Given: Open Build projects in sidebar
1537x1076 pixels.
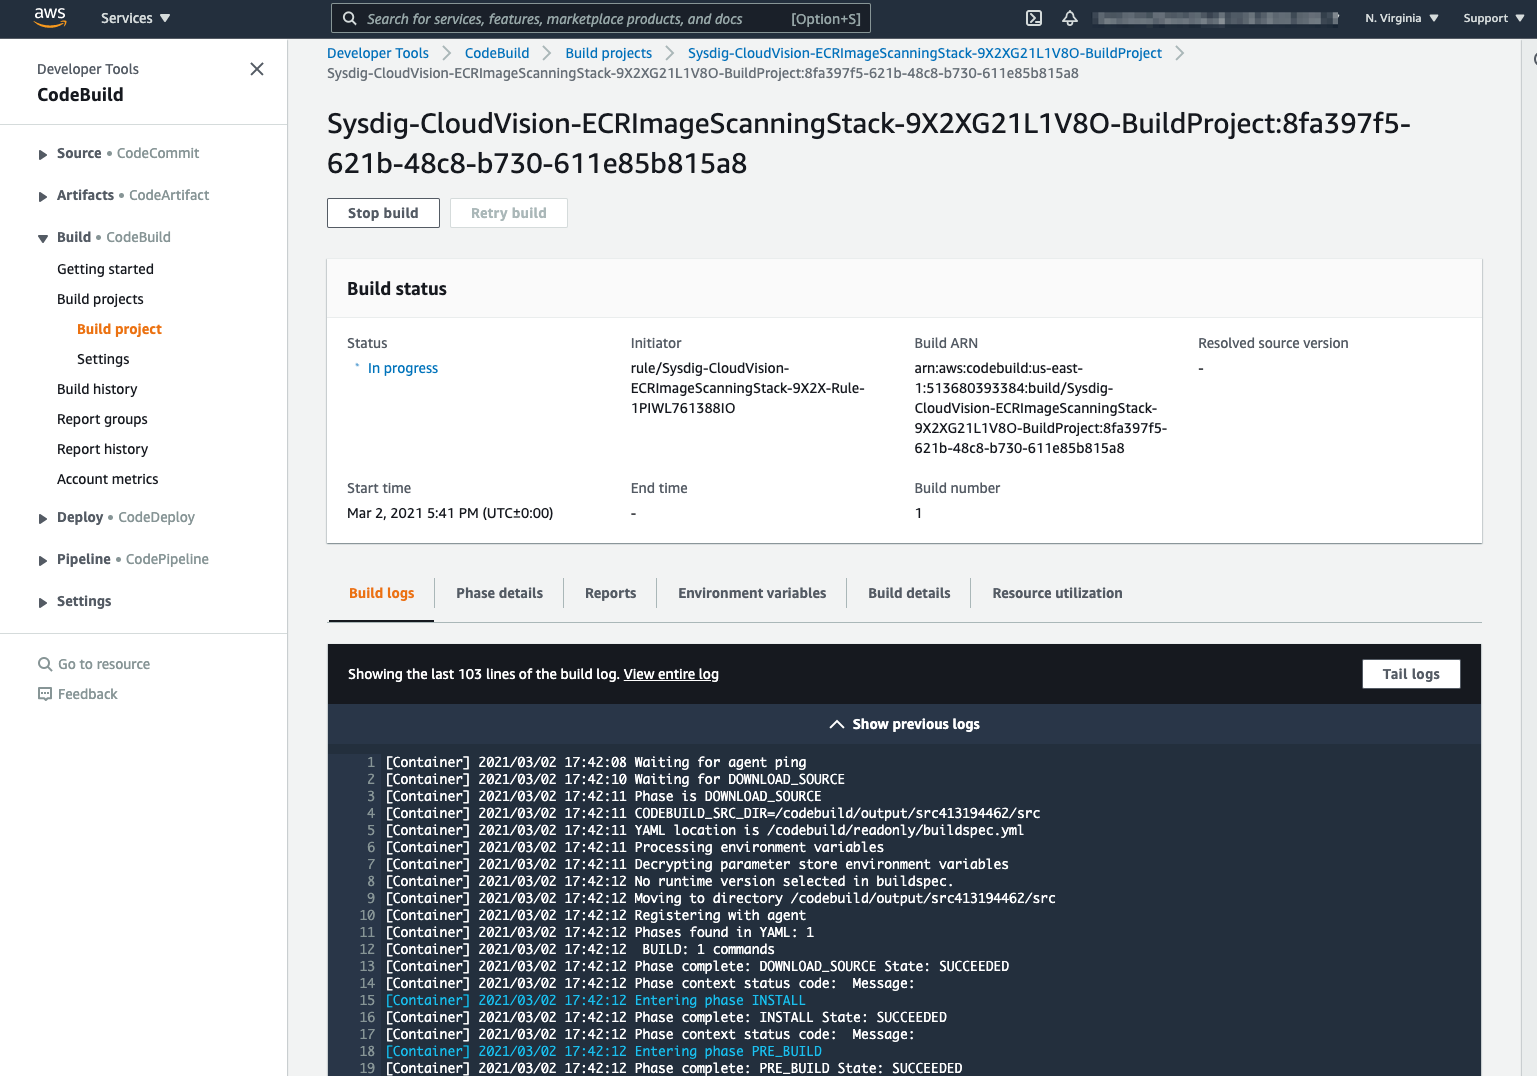Looking at the screenshot, I should coord(100,299).
